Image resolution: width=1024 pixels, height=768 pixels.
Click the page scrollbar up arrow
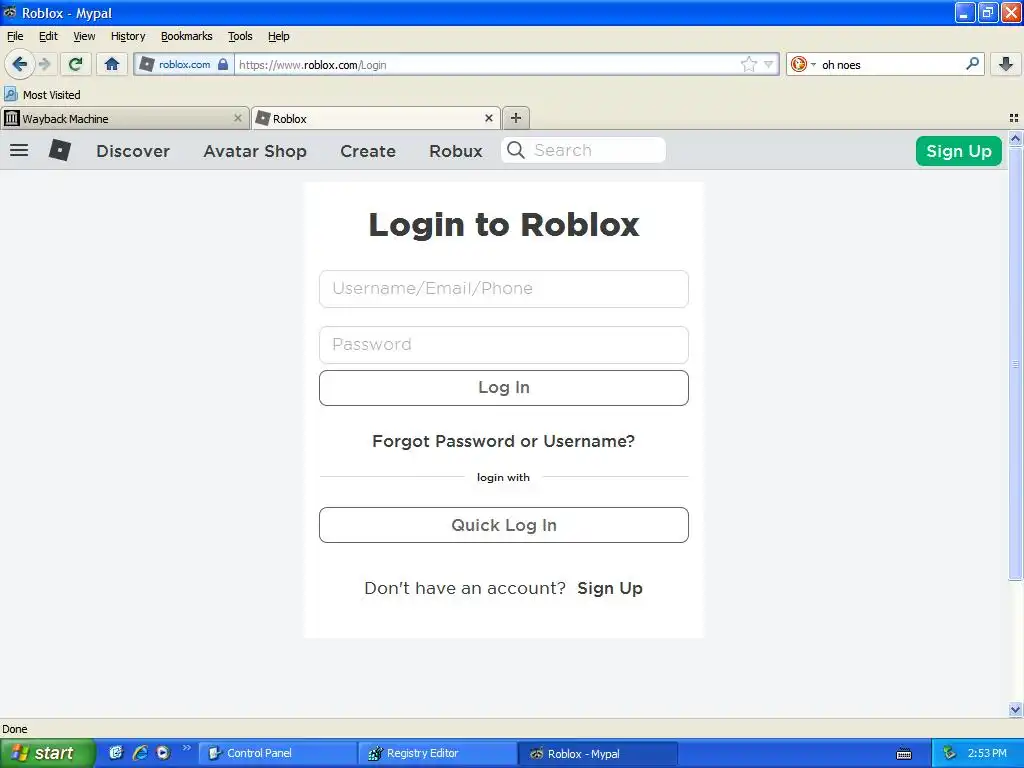[x=1015, y=138]
